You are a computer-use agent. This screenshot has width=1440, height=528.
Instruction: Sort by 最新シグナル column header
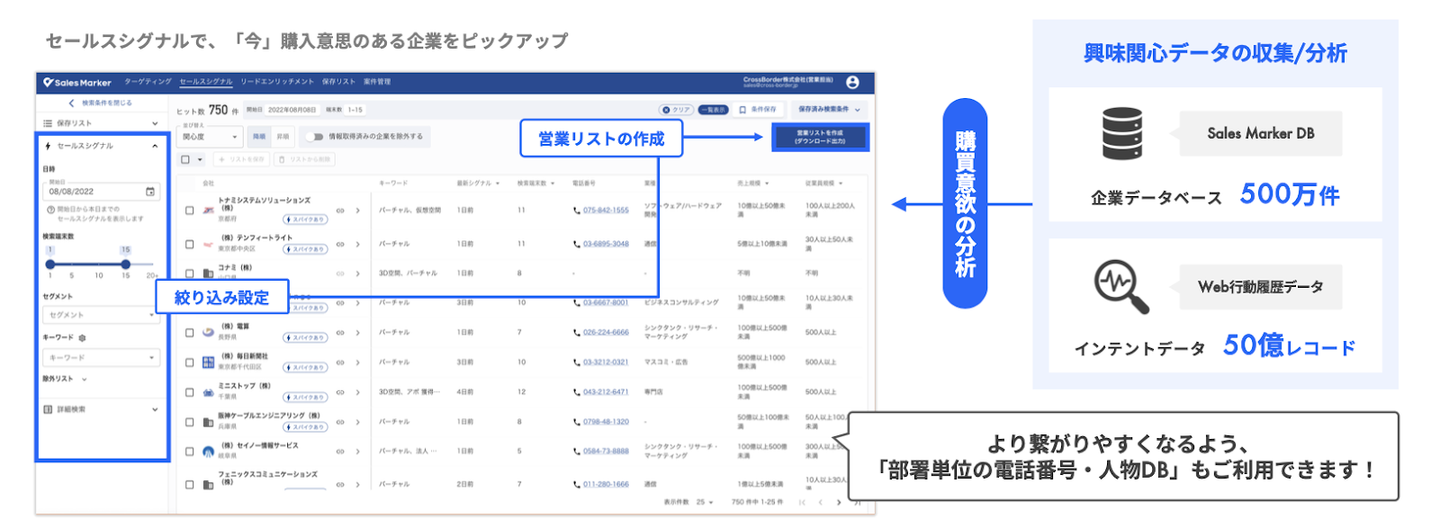(x=477, y=184)
